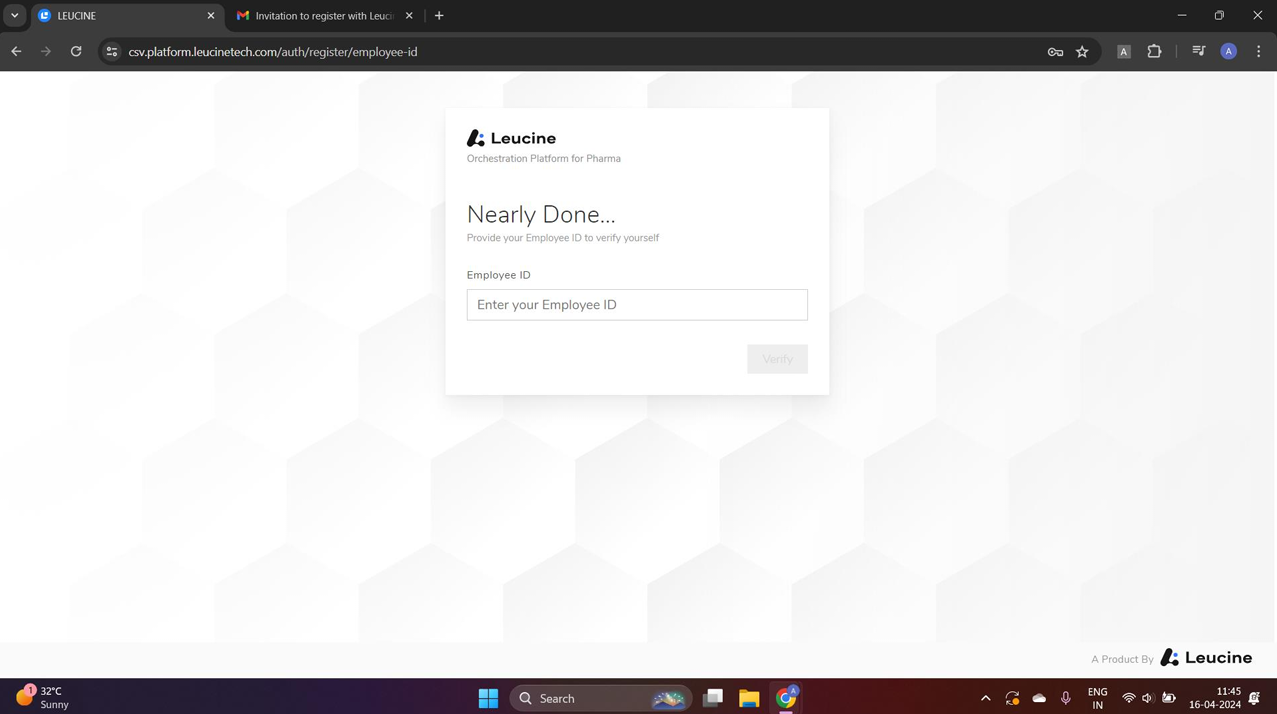Click the sync update tray icon
This screenshot has height=714, width=1277.
click(x=1012, y=698)
